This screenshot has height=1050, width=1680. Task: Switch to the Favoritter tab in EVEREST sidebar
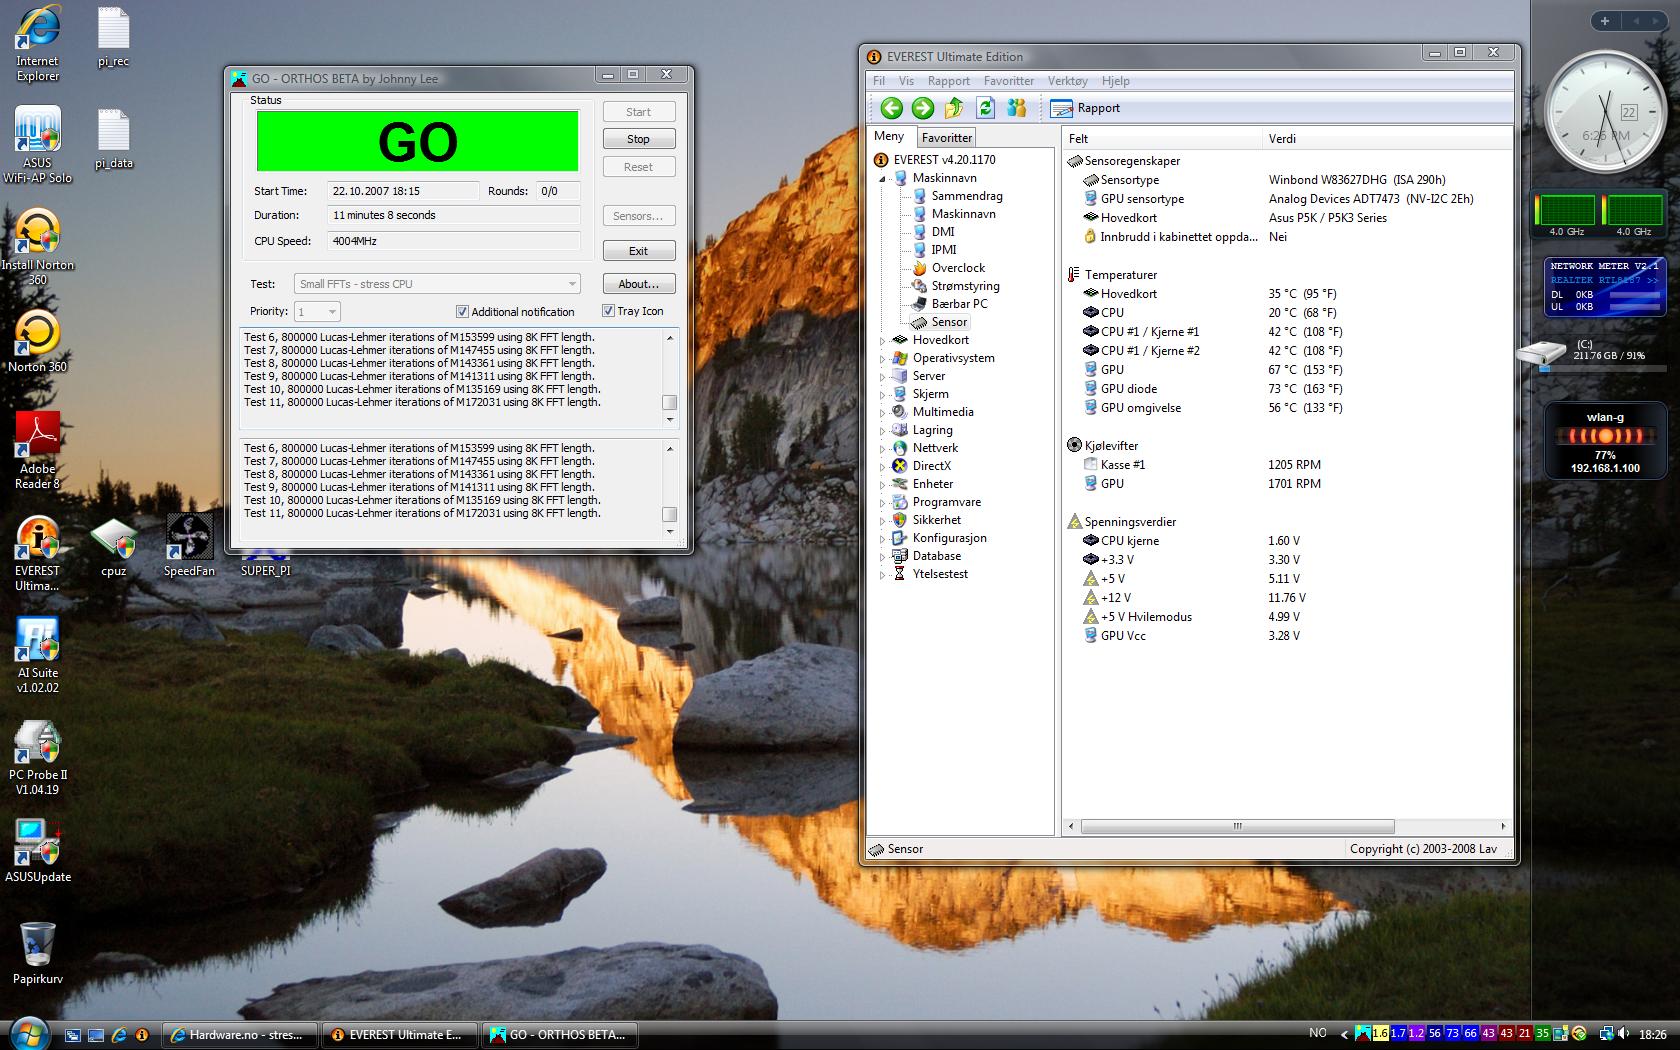point(946,138)
